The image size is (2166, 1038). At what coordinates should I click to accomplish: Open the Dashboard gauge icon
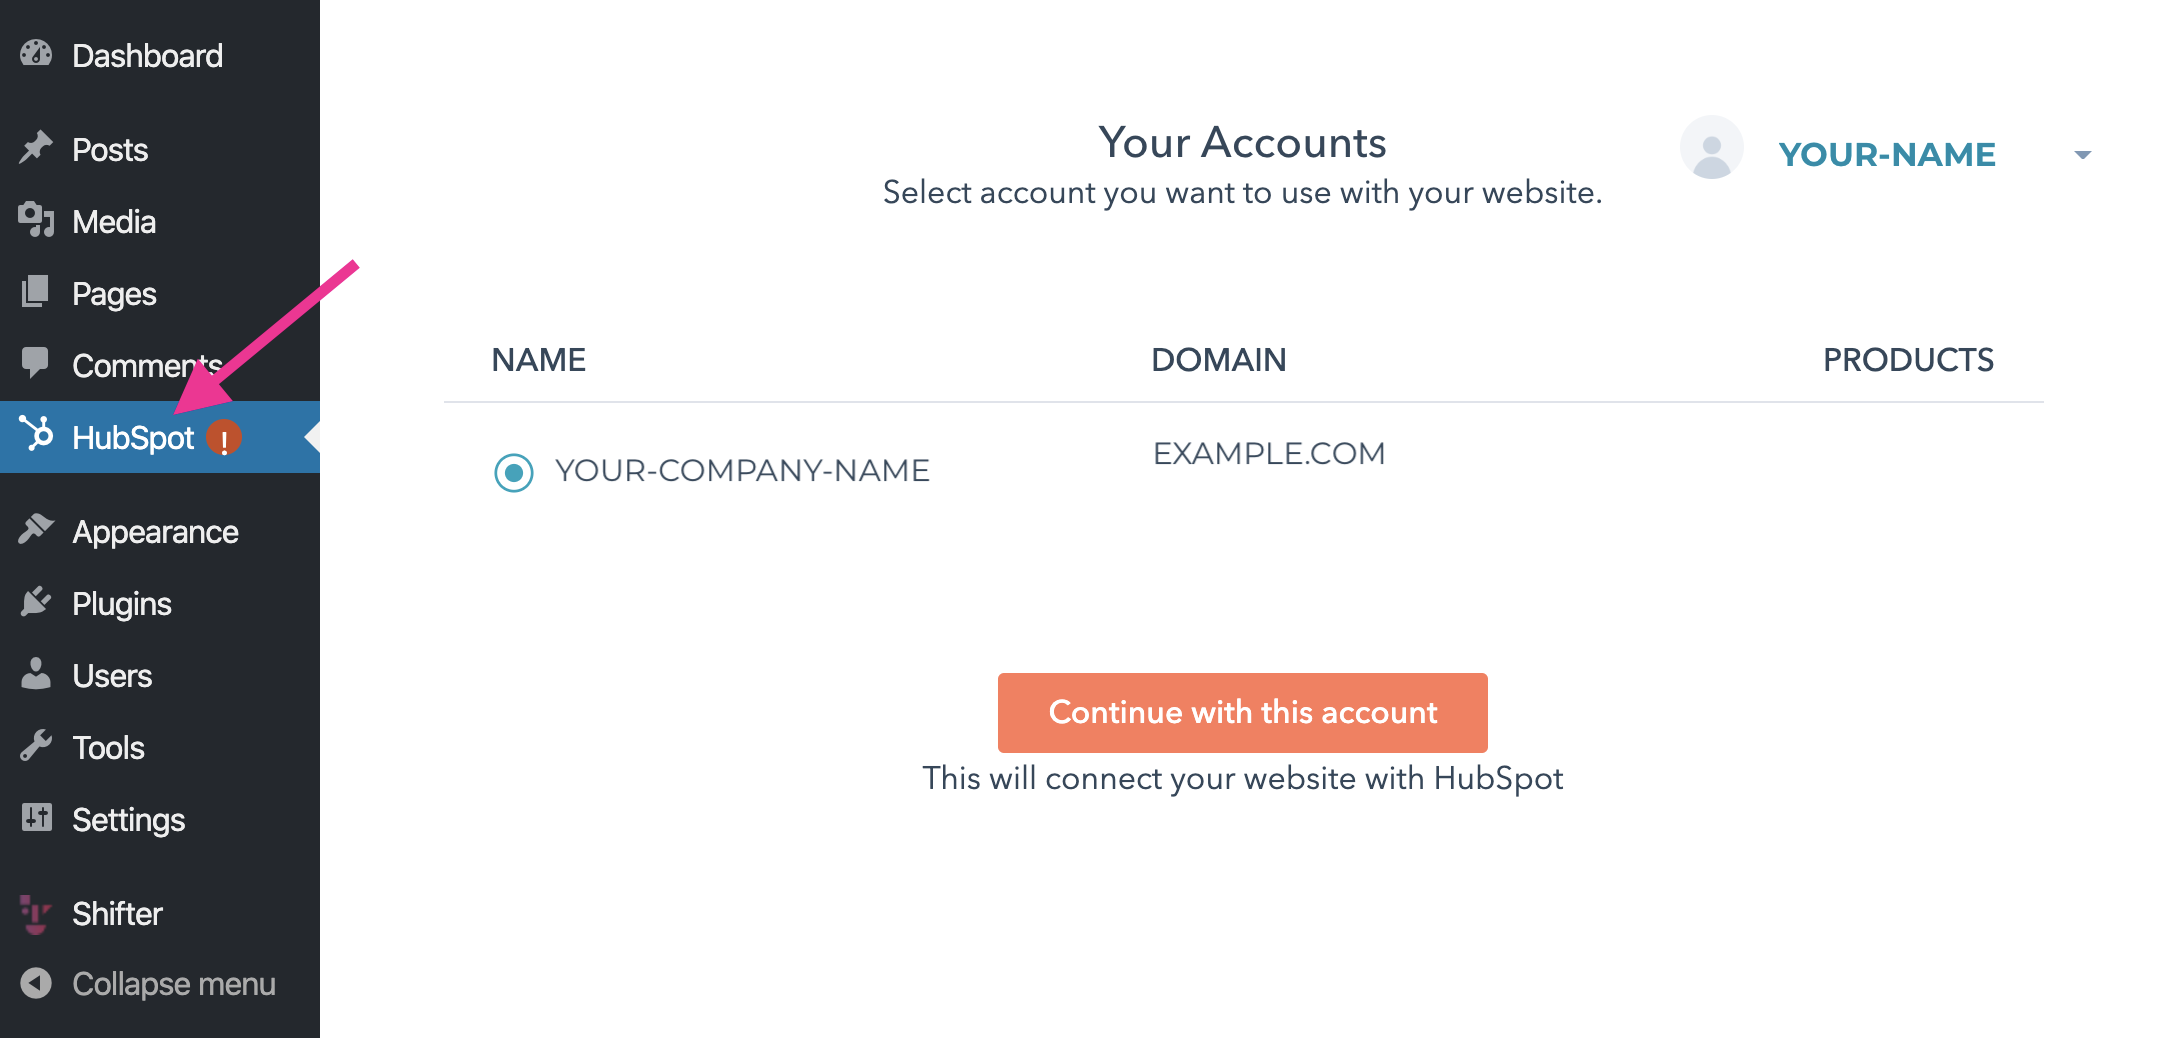(x=36, y=54)
